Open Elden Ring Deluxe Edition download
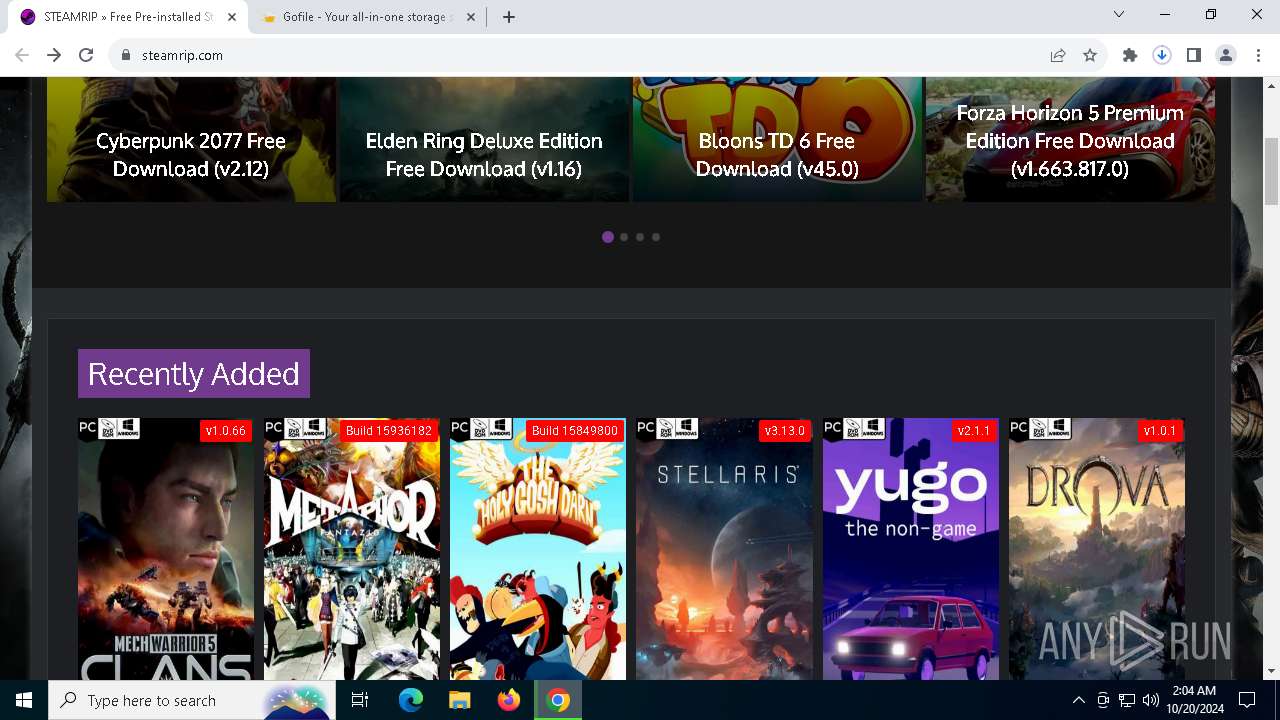This screenshot has height=720, width=1280. [484, 139]
